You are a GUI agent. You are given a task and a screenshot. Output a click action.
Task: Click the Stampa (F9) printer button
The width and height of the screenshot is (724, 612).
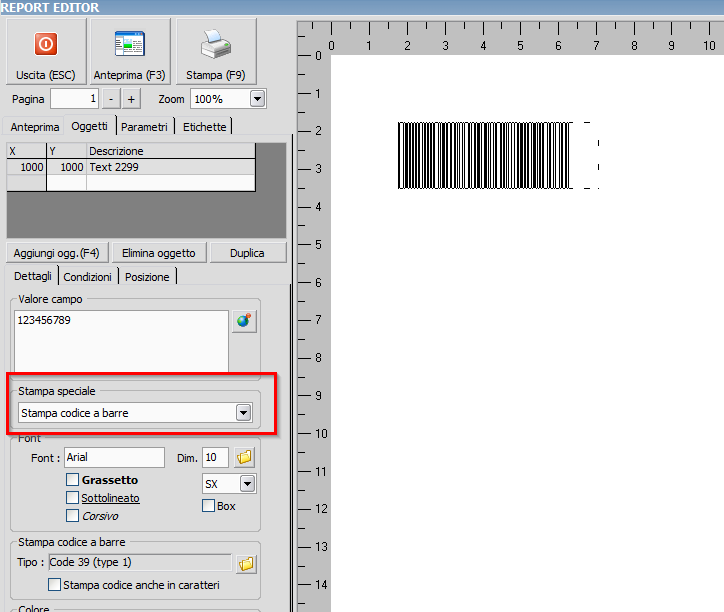[x=216, y=51]
